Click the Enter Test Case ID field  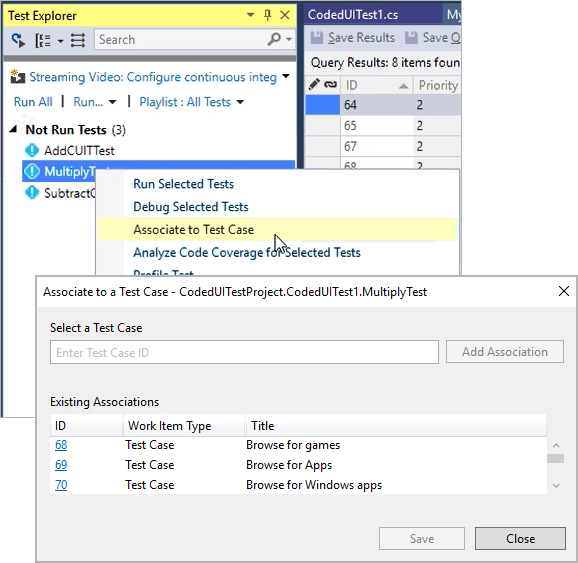[x=244, y=352]
